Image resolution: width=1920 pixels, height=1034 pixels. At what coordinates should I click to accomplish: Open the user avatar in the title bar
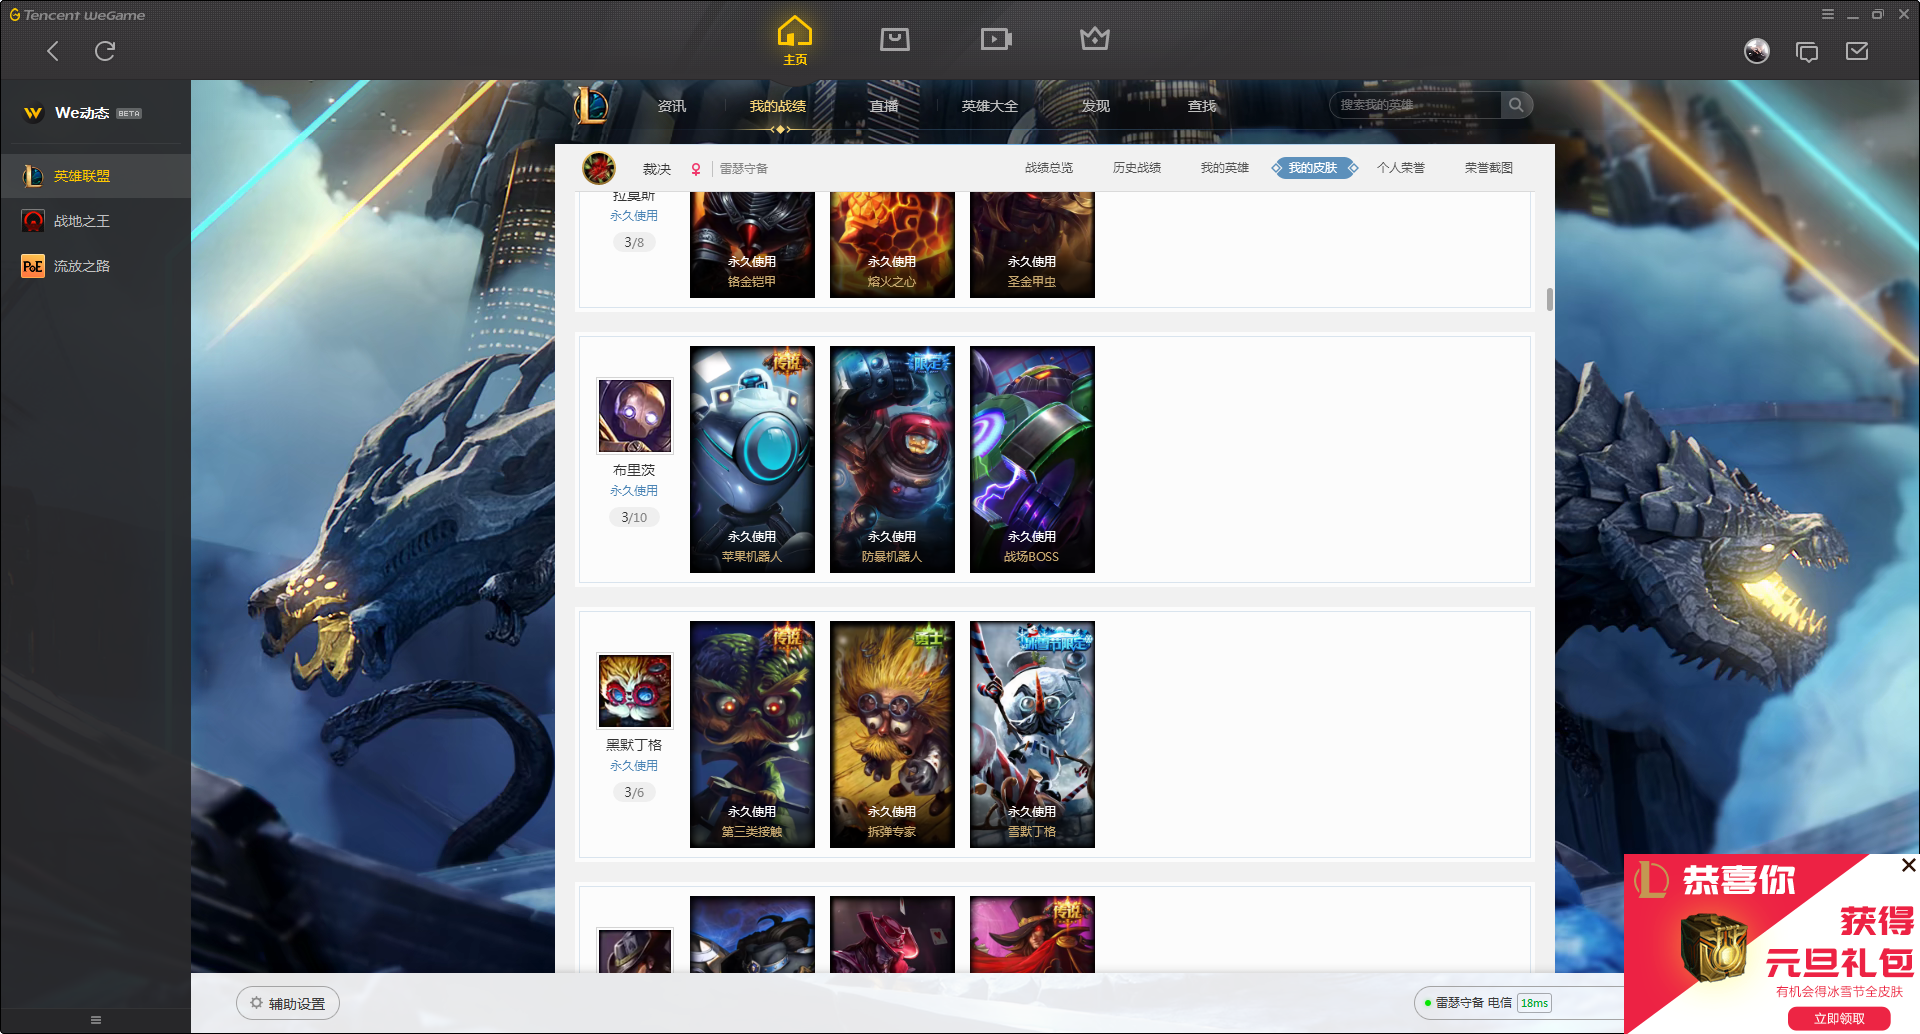tap(1757, 51)
